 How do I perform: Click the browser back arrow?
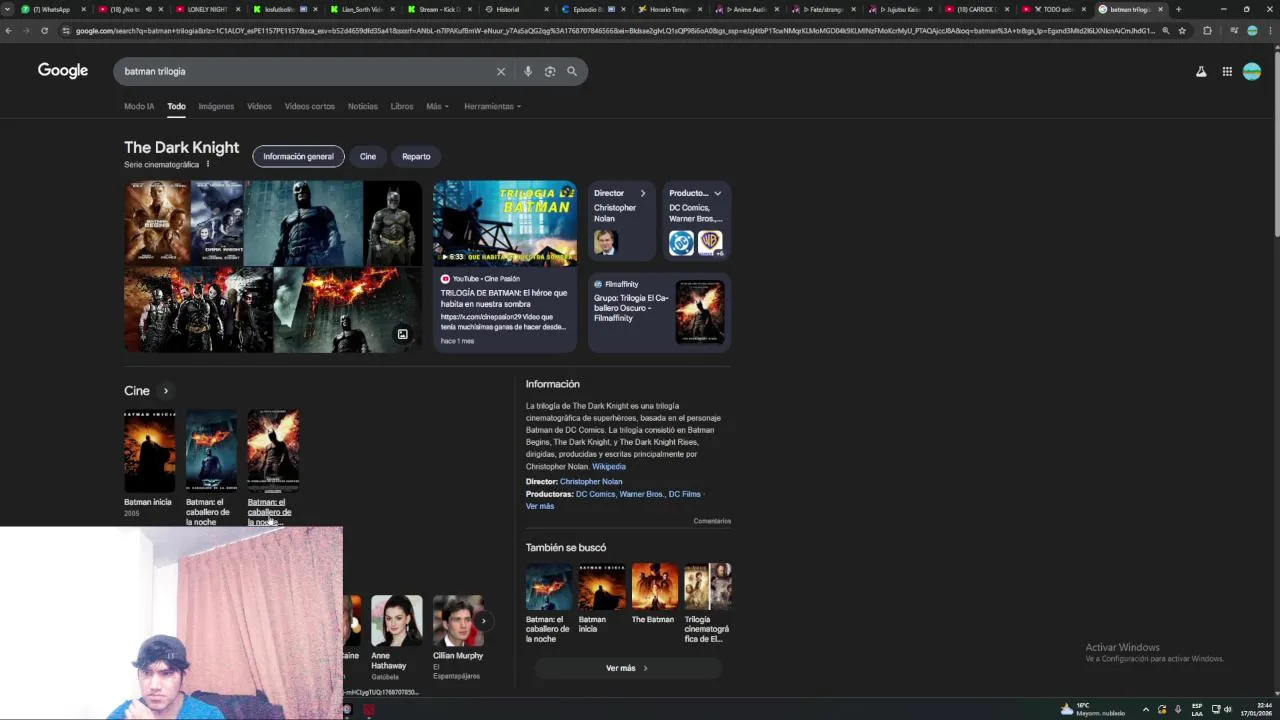[x=8, y=31]
